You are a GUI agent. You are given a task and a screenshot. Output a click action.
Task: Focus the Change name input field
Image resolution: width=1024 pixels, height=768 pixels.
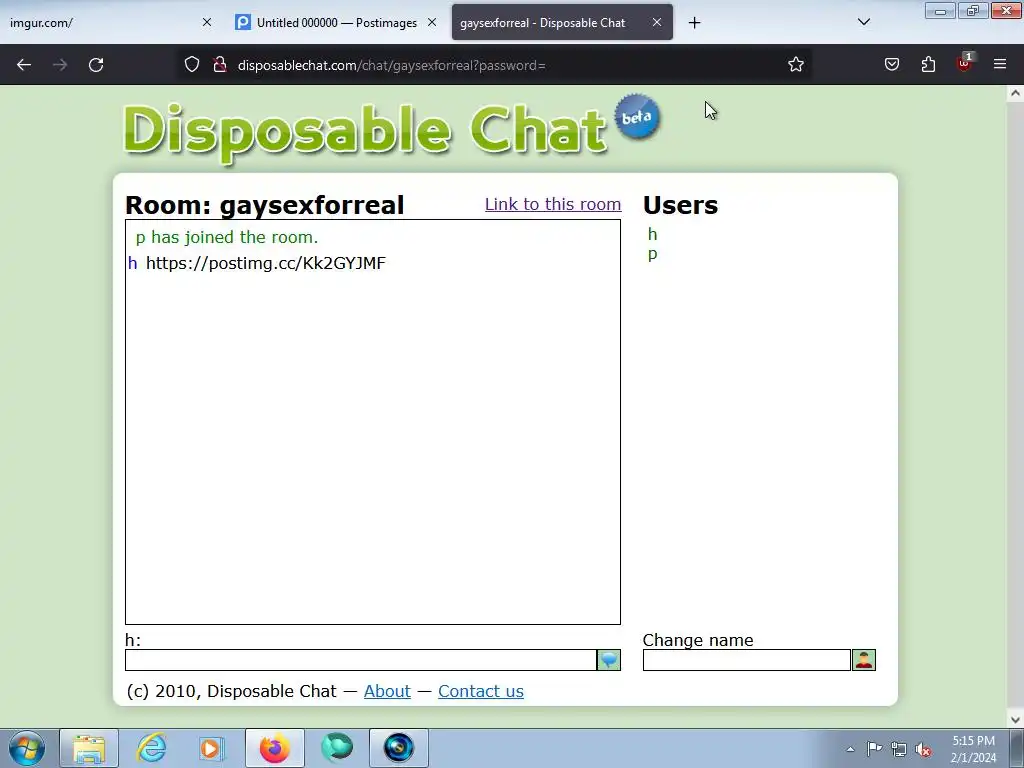(746, 660)
